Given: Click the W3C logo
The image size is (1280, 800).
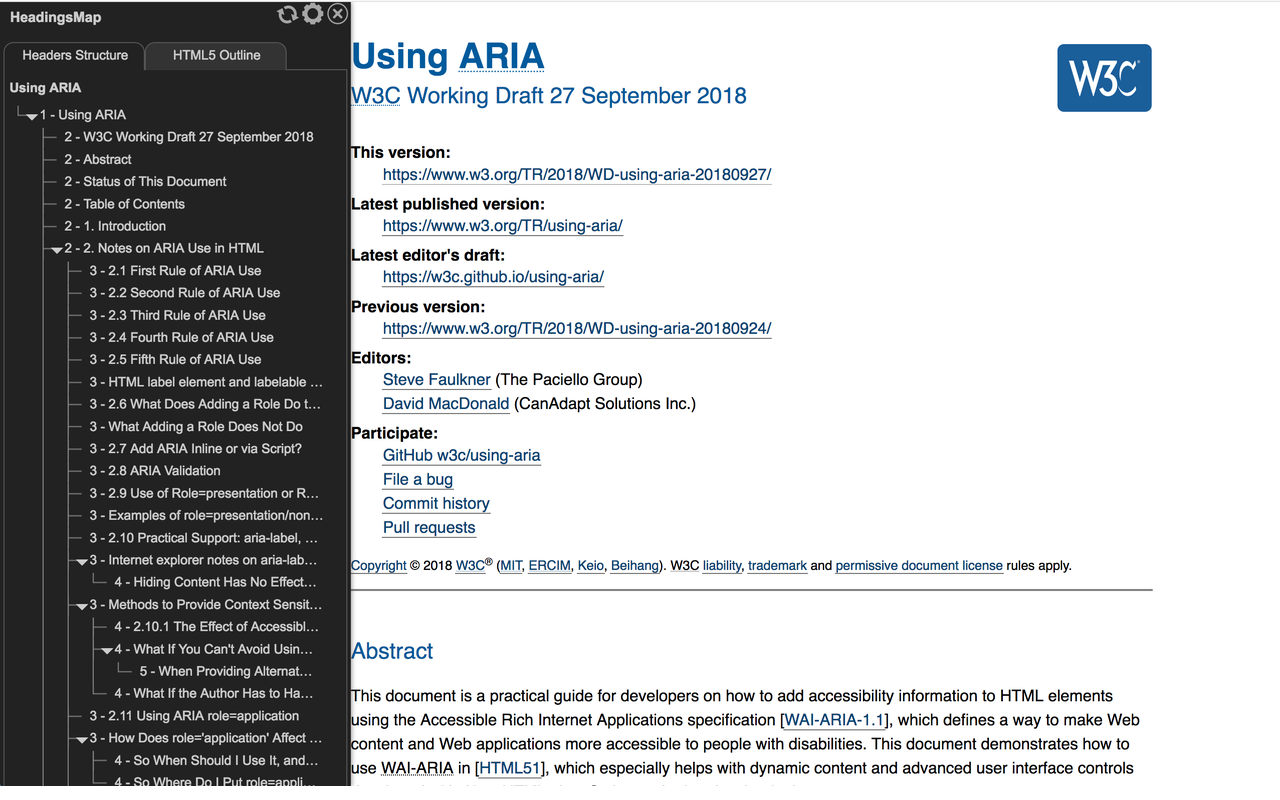Looking at the screenshot, I should (x=1104, y=78).
